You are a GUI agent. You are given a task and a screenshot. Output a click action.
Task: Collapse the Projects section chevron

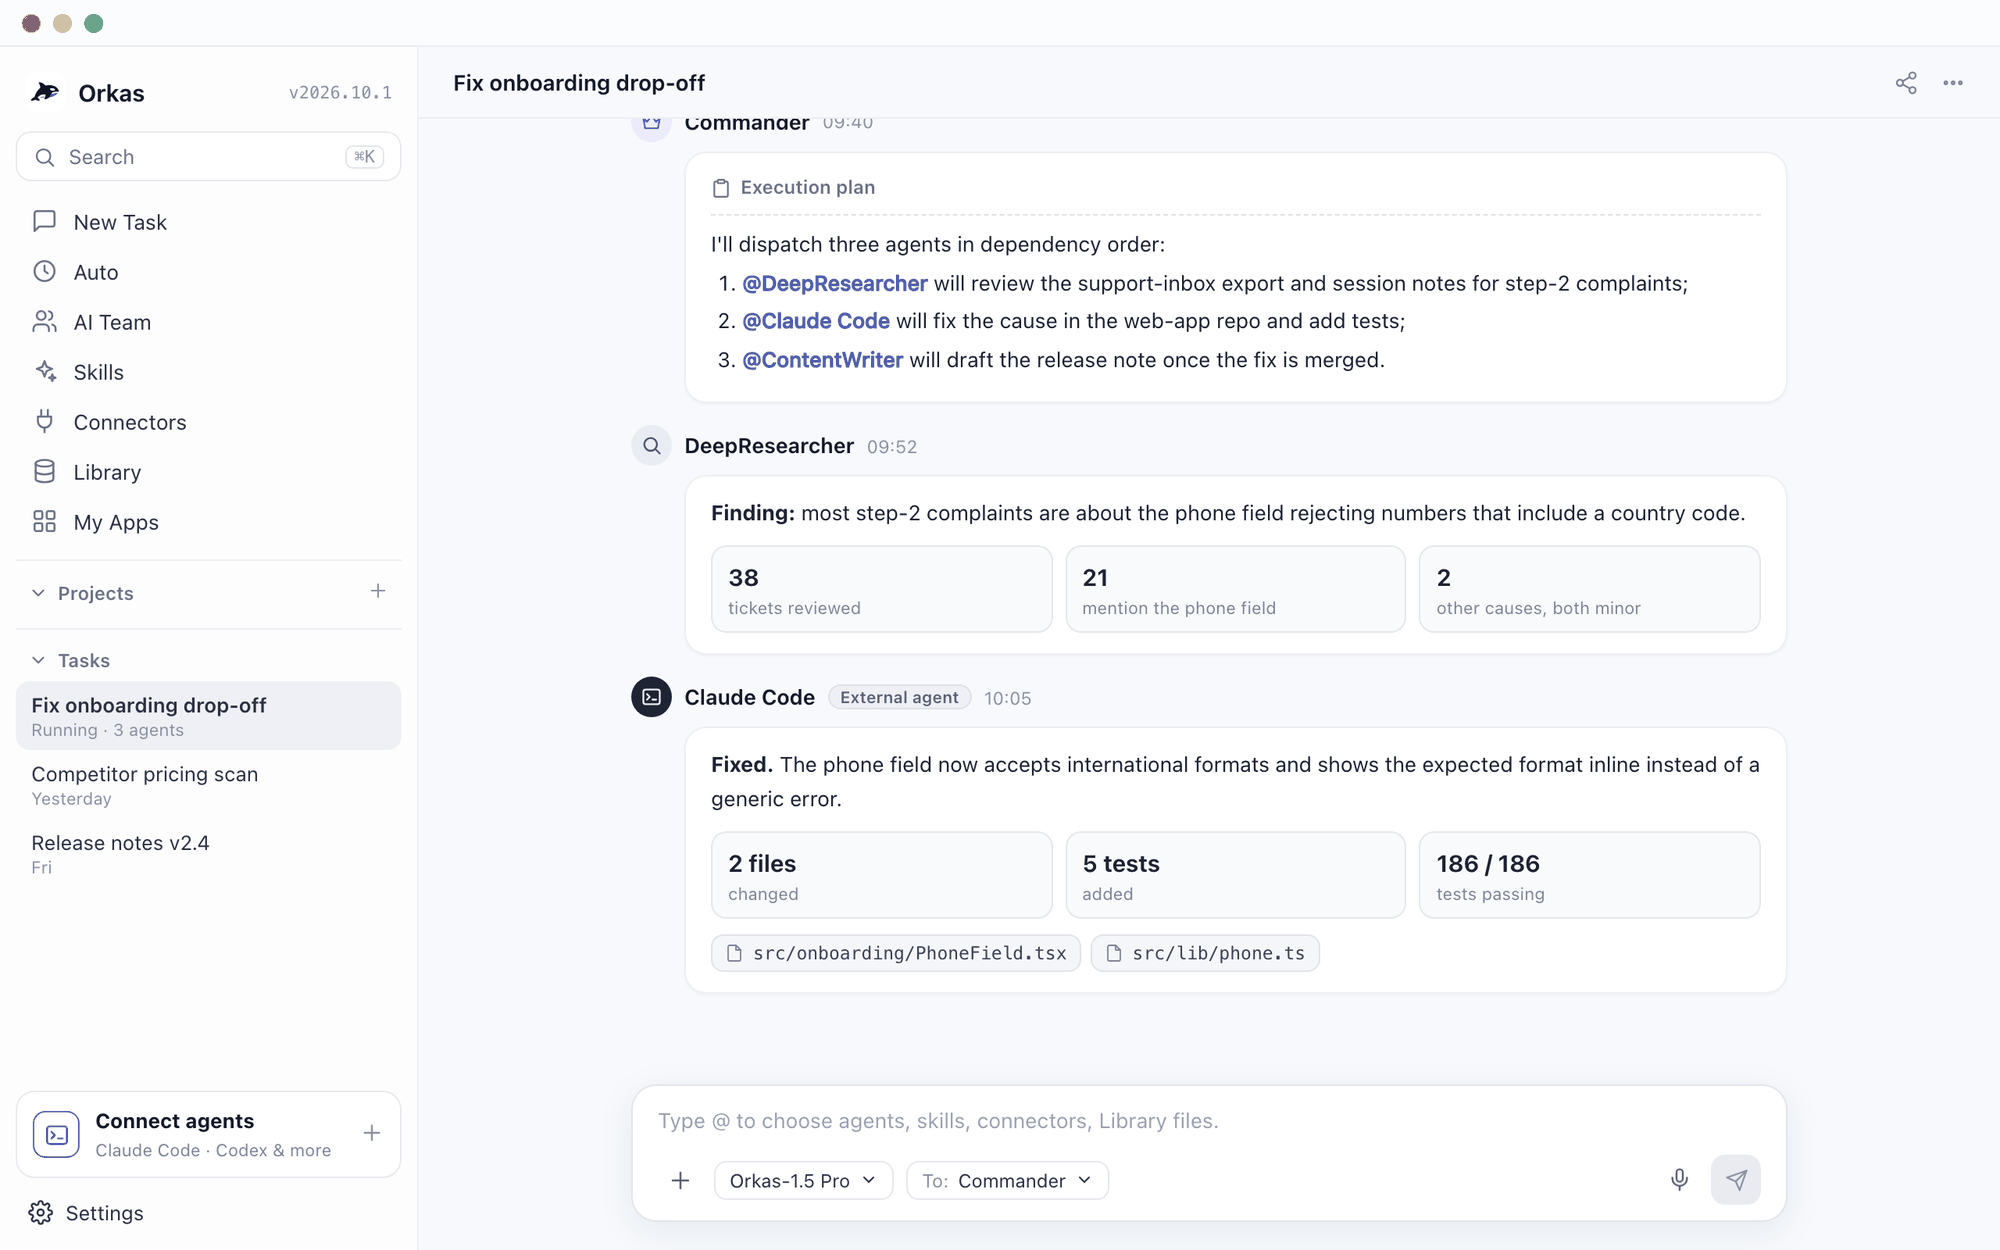point(38,593)
